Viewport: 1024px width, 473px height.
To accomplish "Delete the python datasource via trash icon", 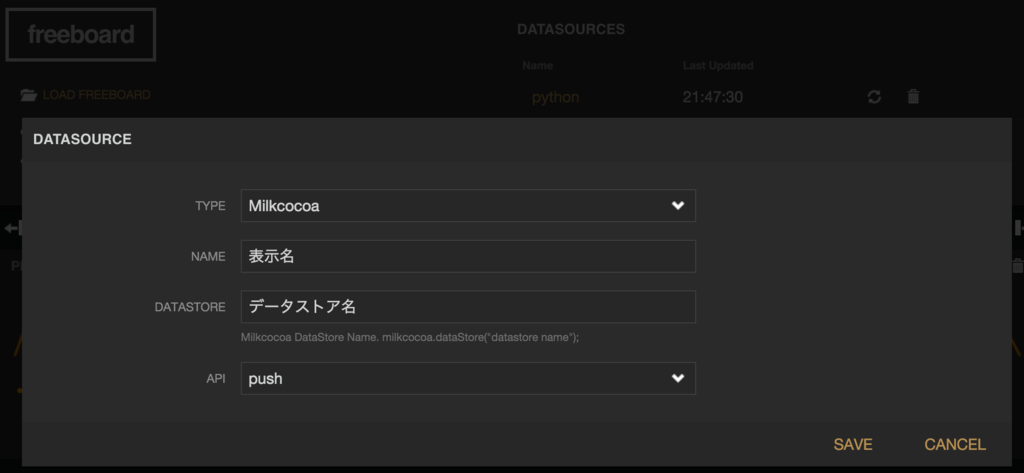I will tap(913, 97).
